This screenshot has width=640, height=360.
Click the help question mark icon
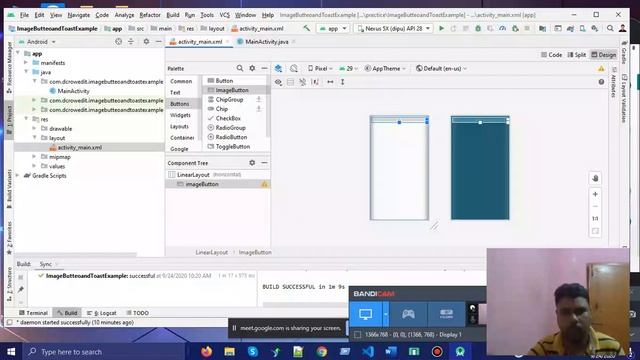tap(601, 82)
